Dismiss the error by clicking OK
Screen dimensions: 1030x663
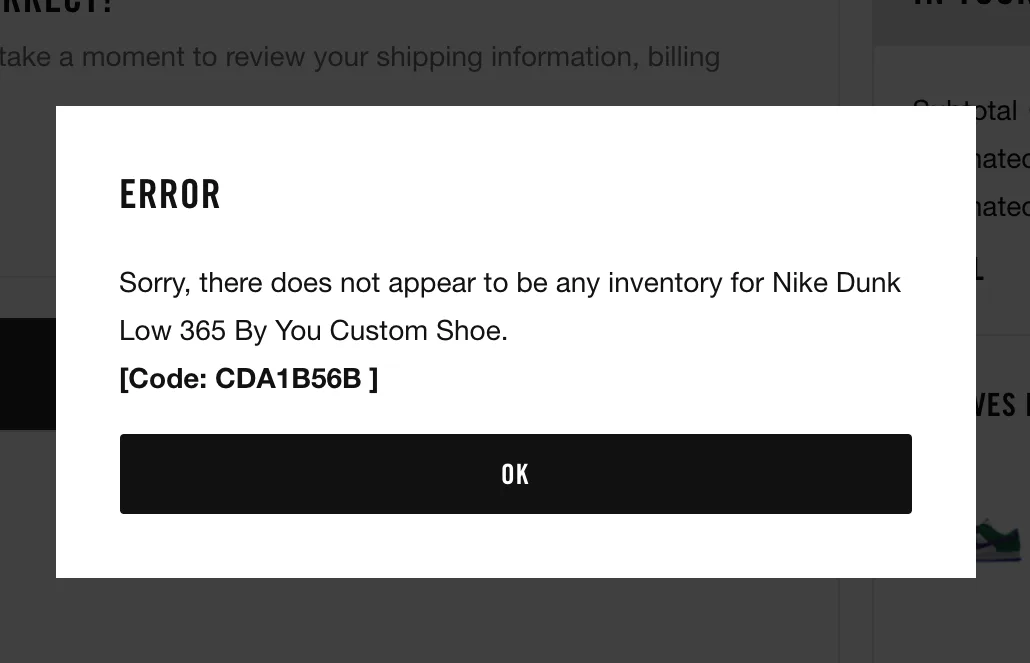click(x=515, y=473)
